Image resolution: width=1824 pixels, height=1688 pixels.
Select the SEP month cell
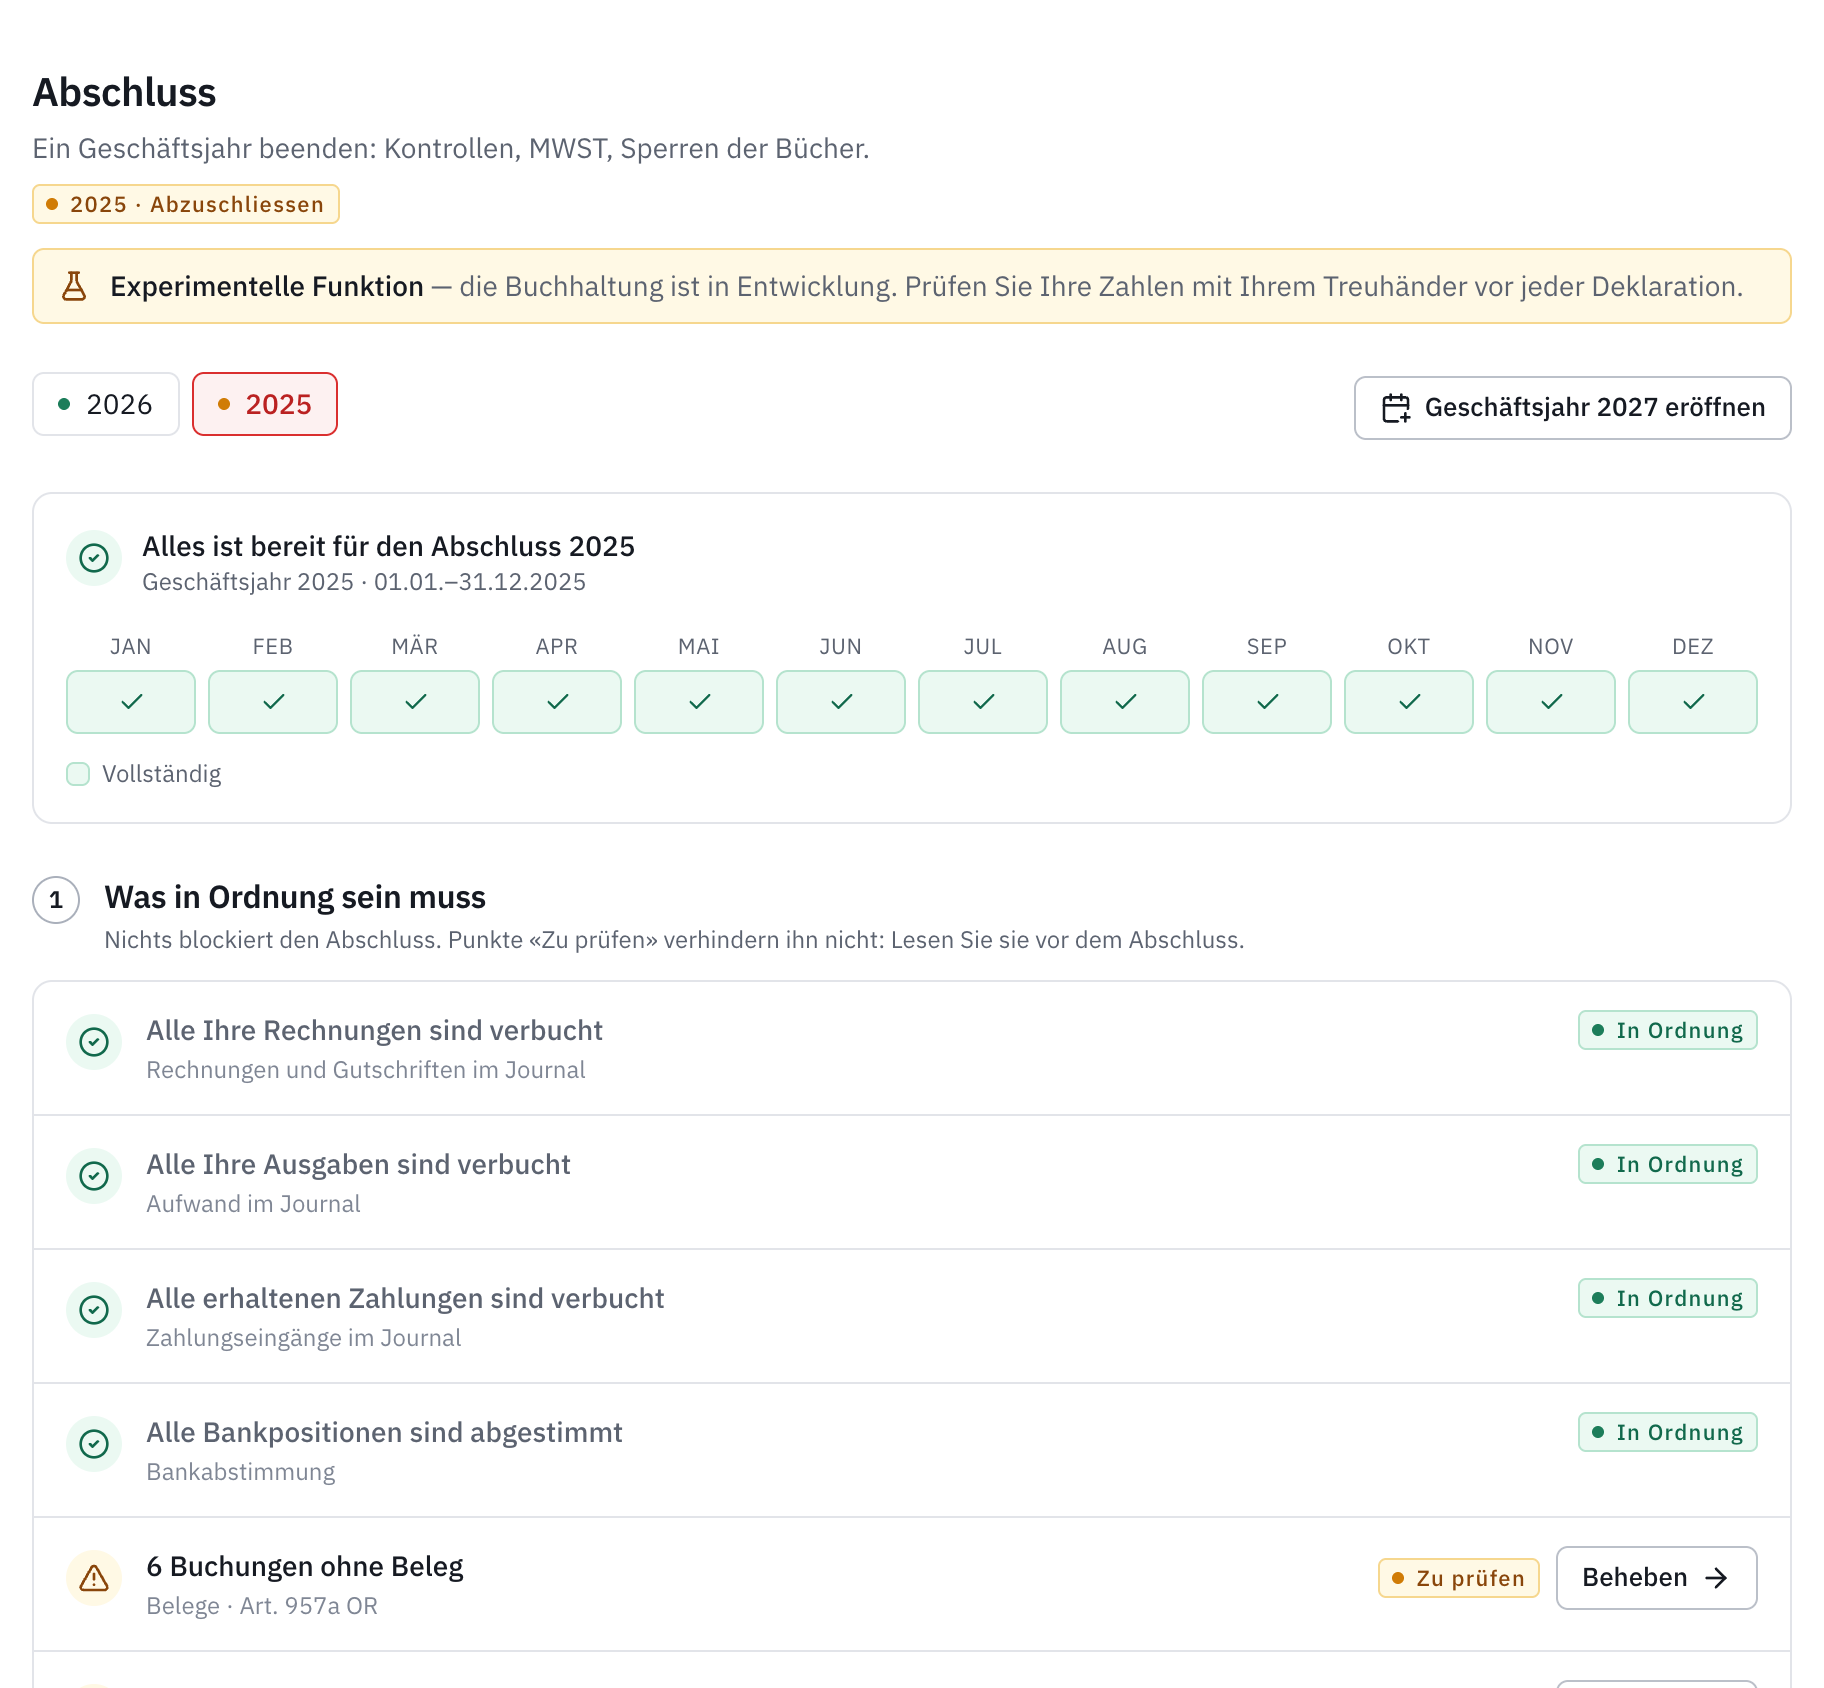click(x=1267, y=702)
